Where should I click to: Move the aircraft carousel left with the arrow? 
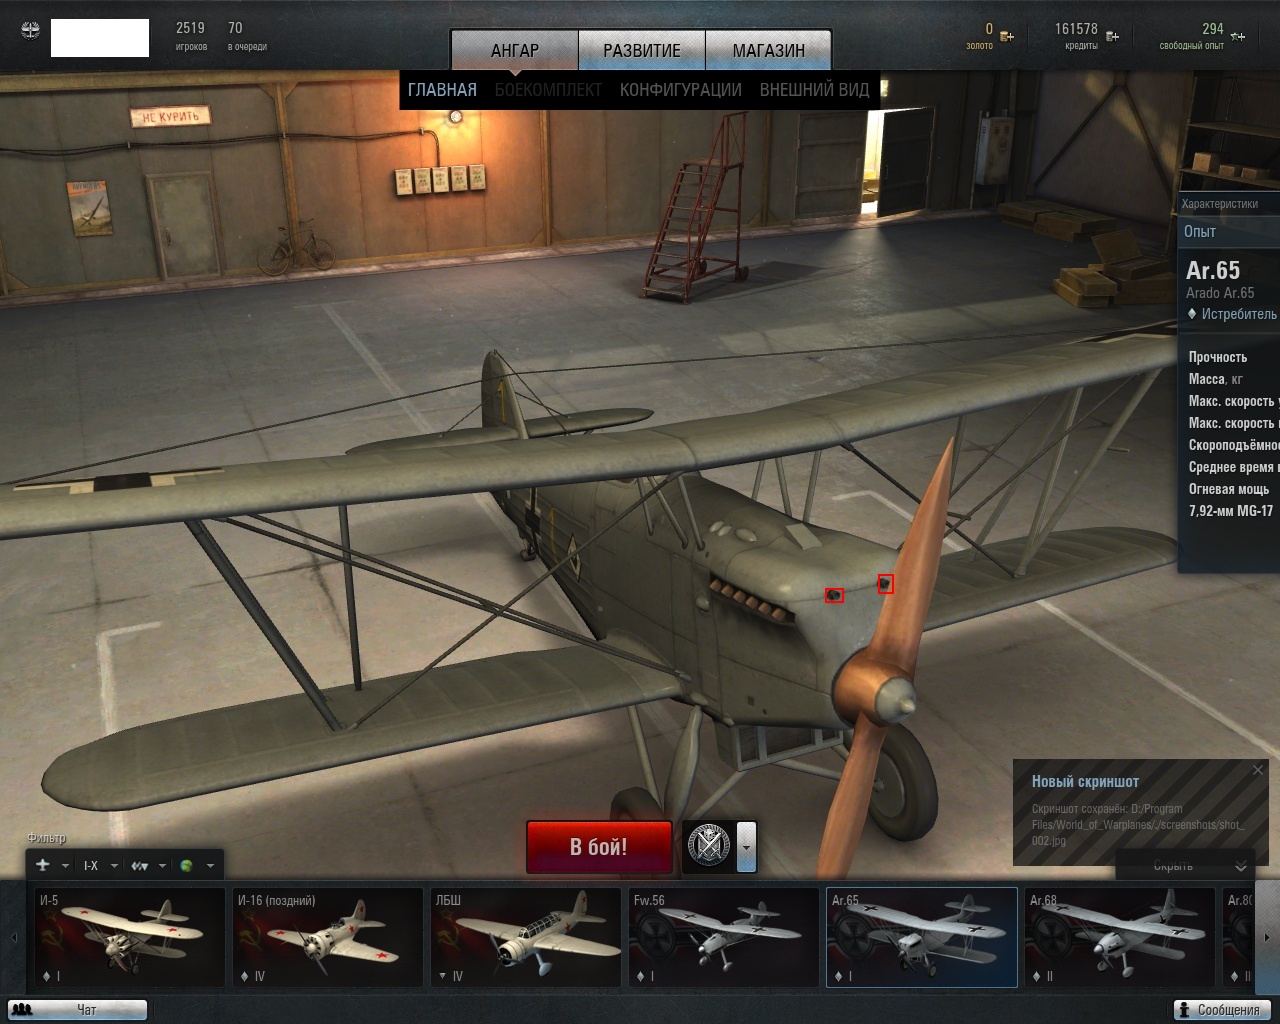click(14, 937)
